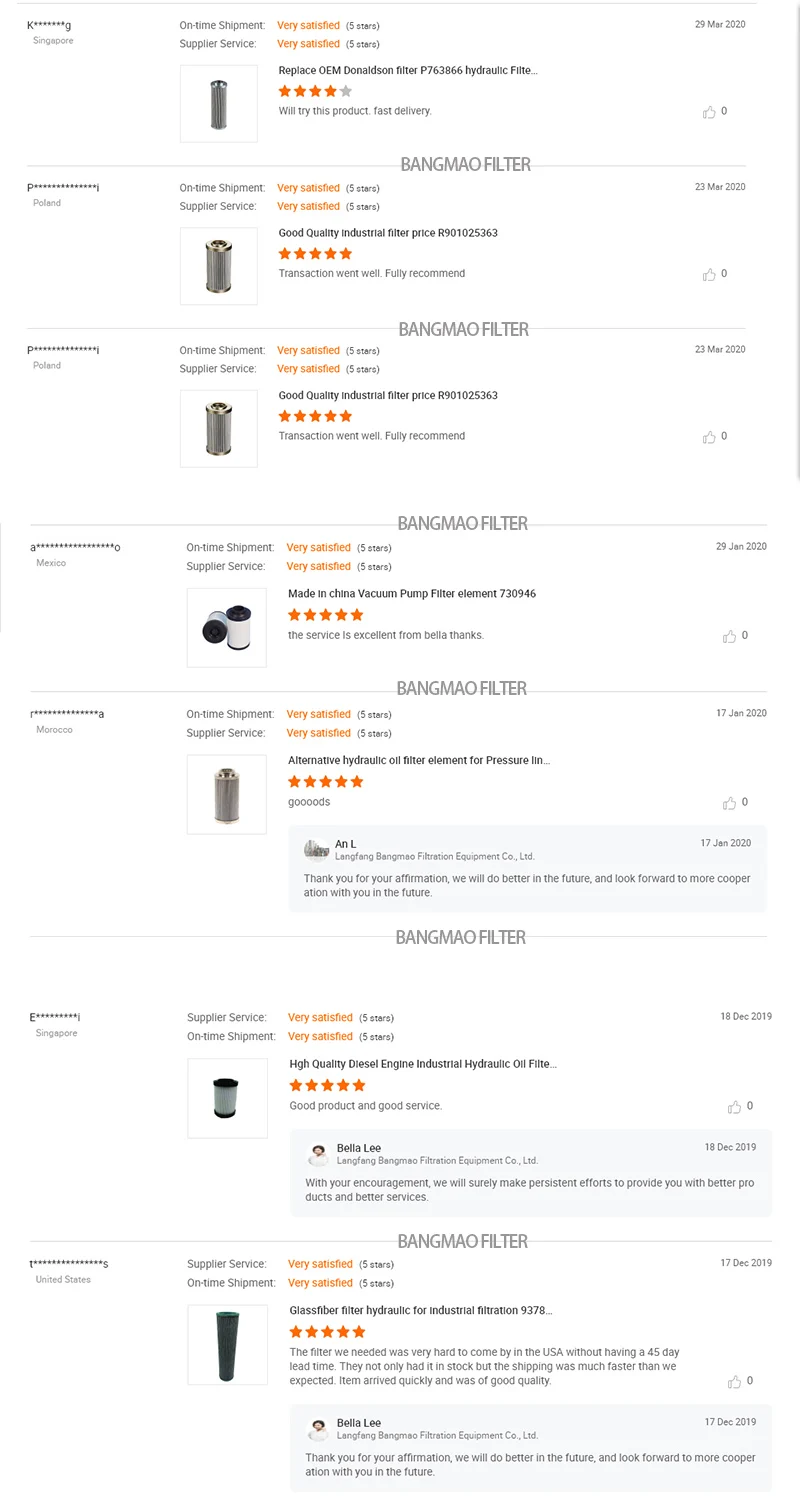Screen dimensions: 800x1500
Task: Click thumbs-up on the Mexico vacuum pump review
Action: (x=729, y=636)
